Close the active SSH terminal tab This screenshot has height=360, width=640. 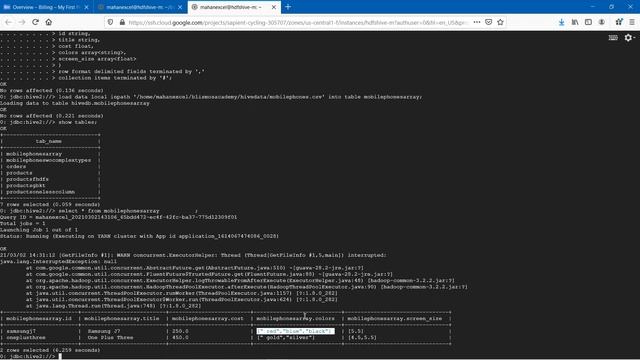click(x=274, y=7)
